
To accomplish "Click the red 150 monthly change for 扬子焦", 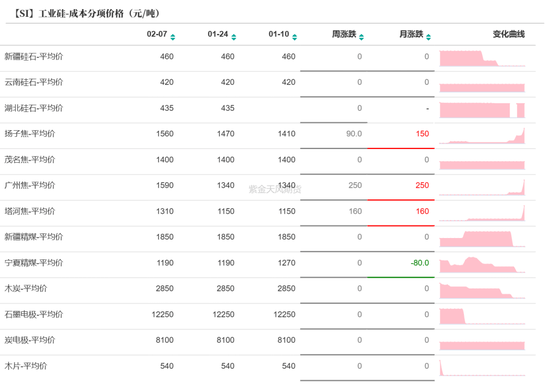I will pos(422,134).
